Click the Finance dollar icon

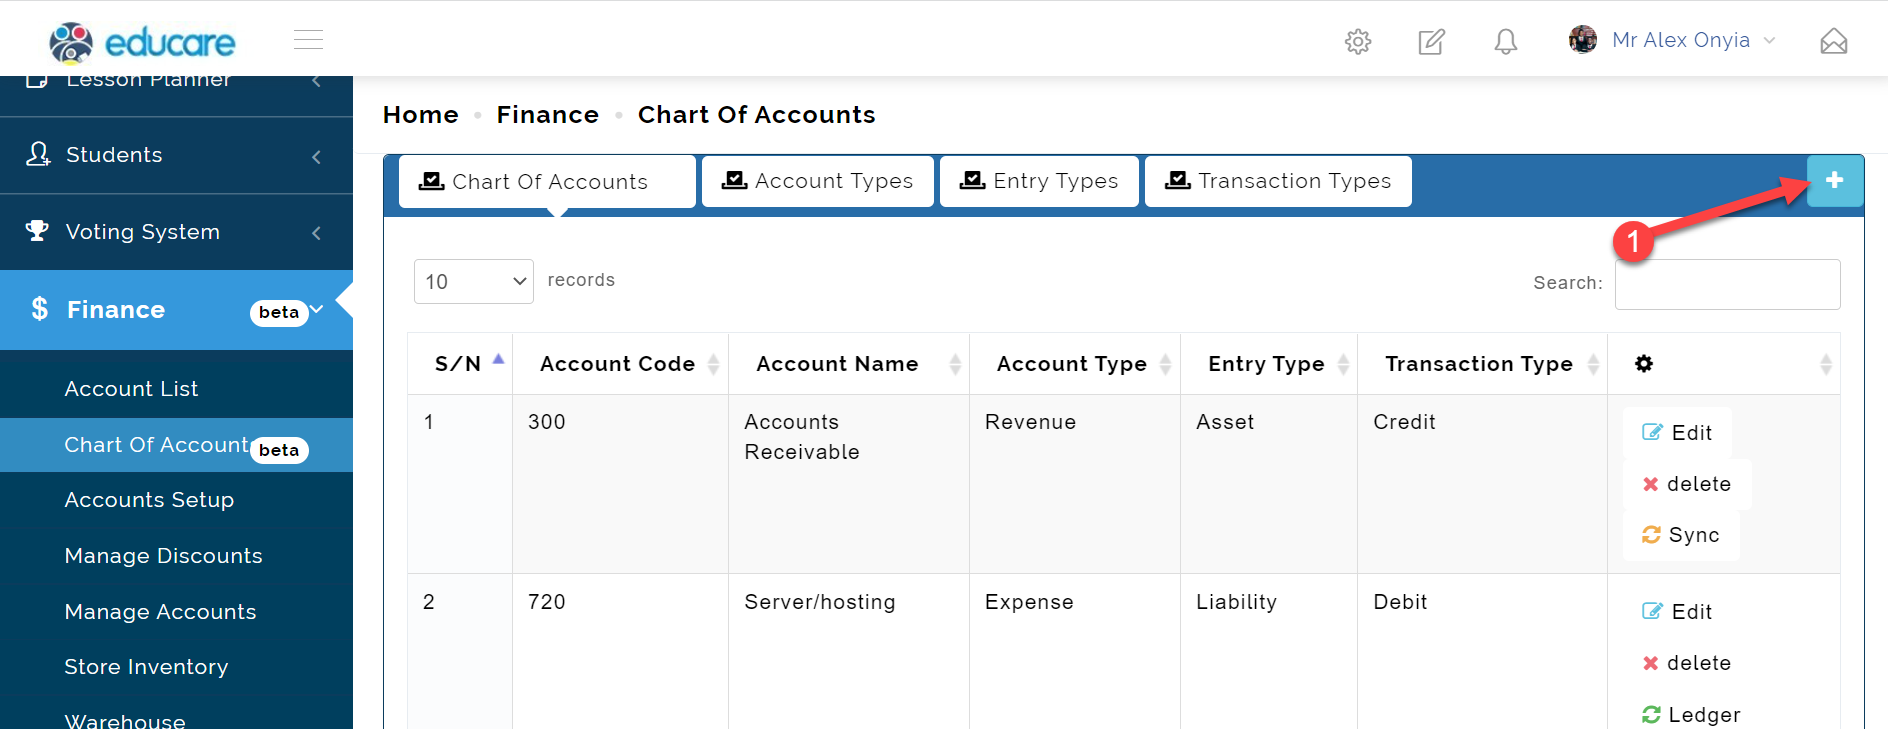39,308
